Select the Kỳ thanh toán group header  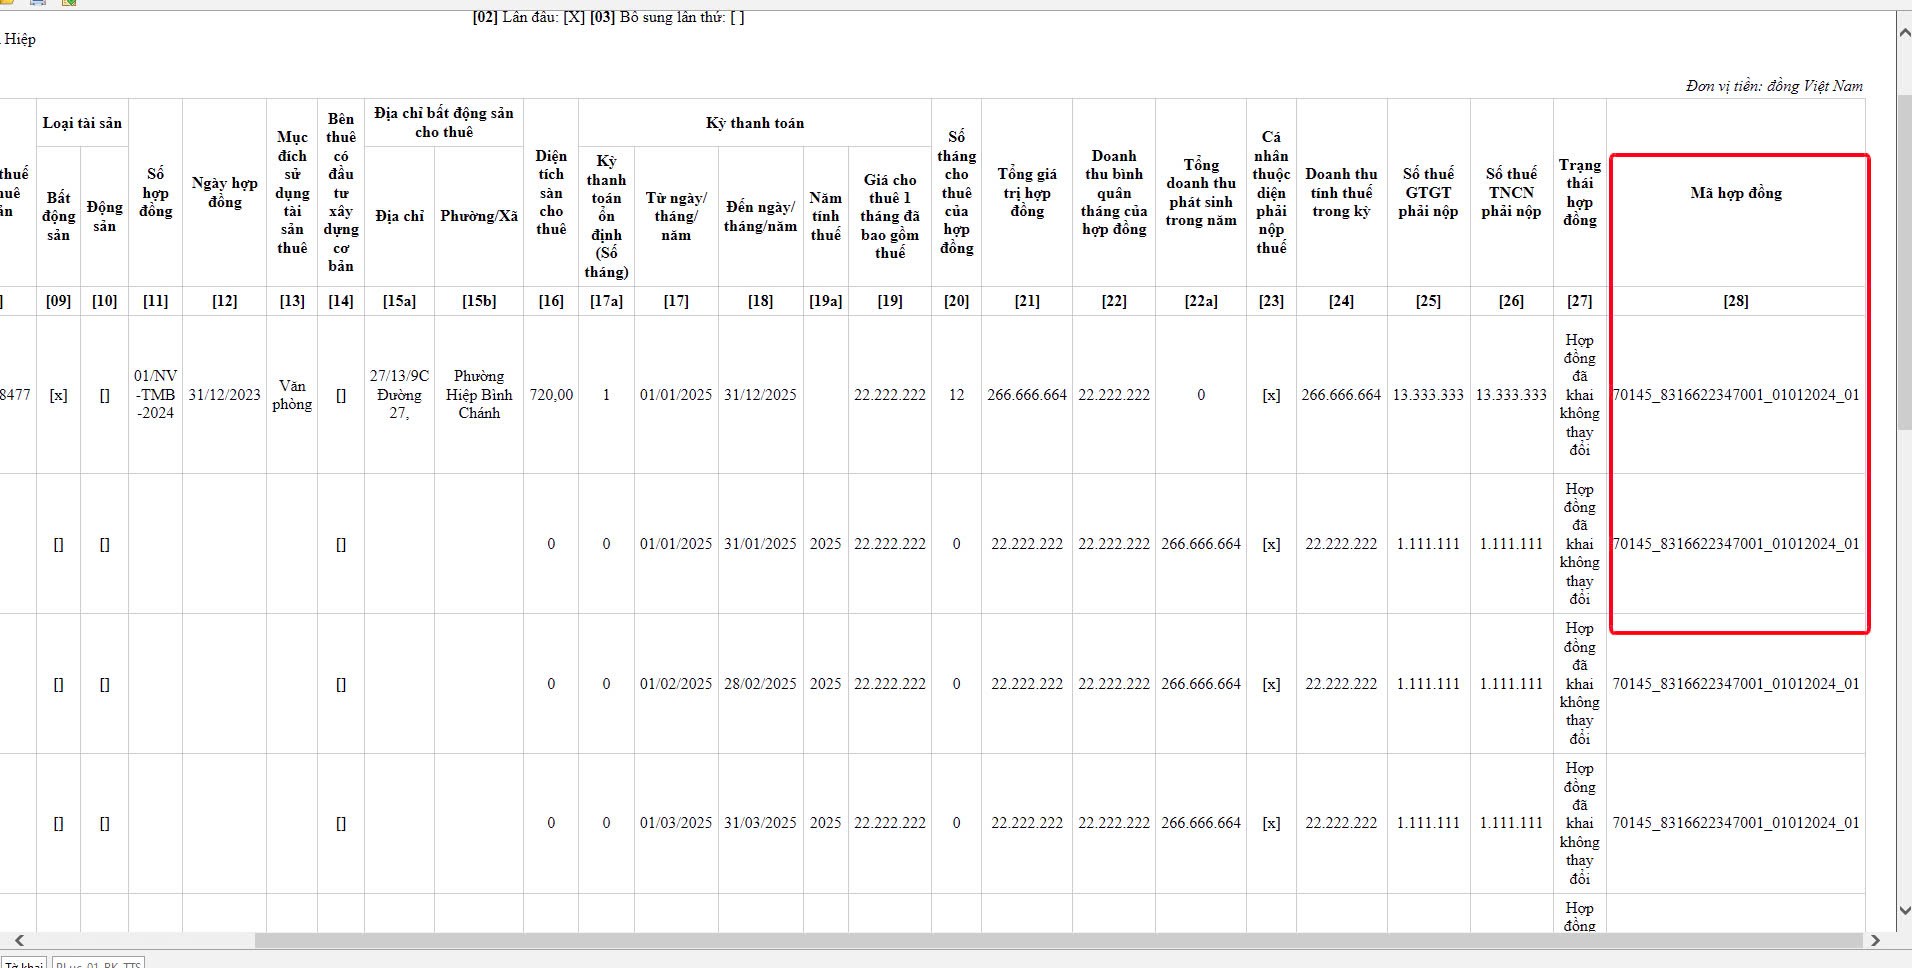[x=755, y=123]
